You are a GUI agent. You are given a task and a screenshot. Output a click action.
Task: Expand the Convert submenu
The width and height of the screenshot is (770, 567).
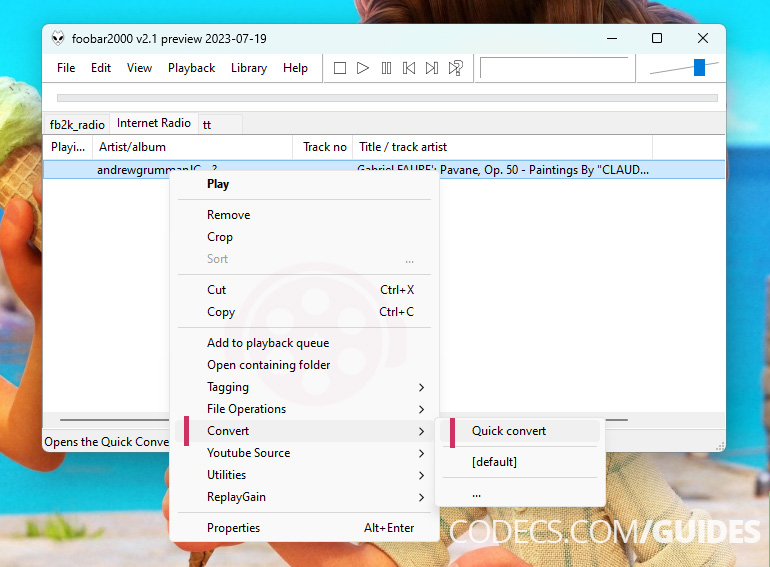click(x=304, y=431)
